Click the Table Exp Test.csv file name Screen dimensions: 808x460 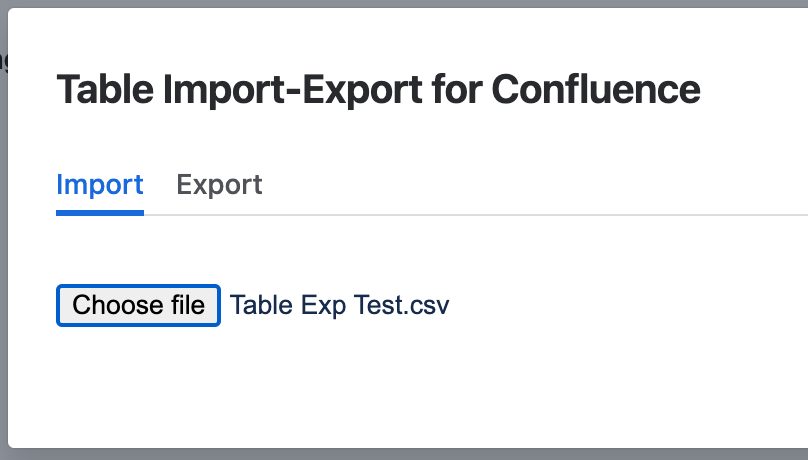340,305
